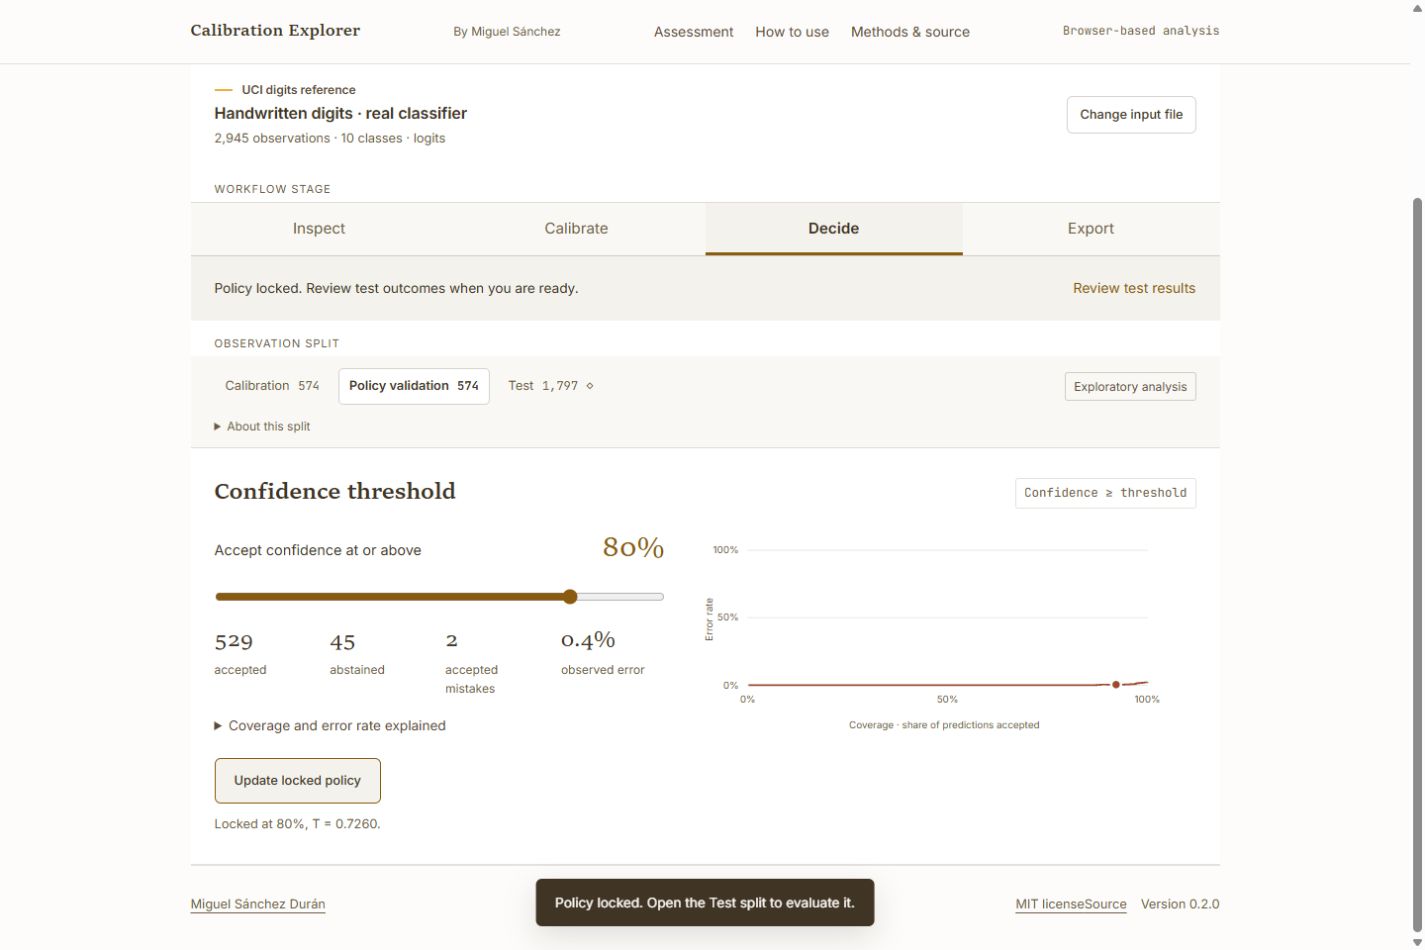Click the 45 abstained count

coord(343,642)
